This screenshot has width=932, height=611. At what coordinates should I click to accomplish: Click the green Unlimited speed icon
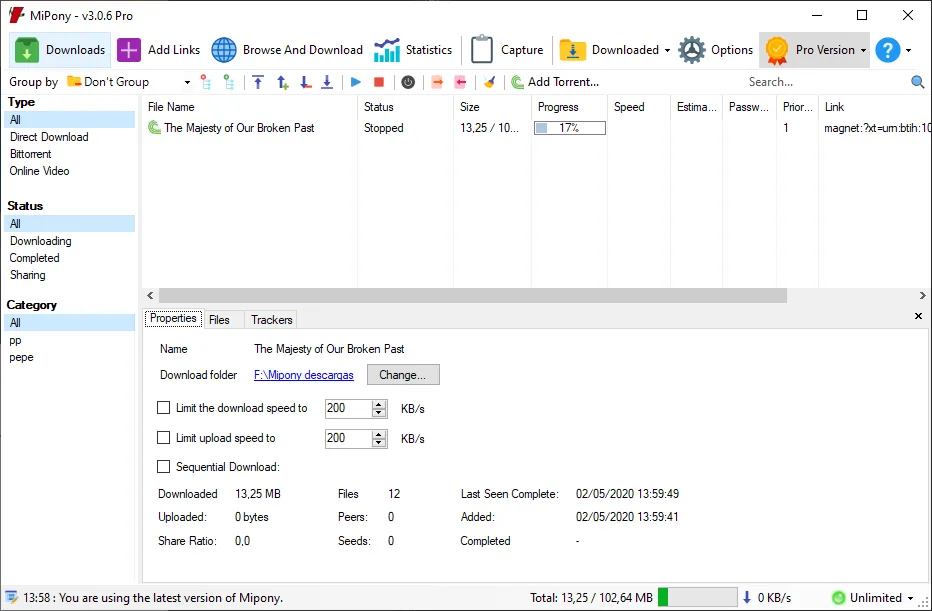coord(838,598)
